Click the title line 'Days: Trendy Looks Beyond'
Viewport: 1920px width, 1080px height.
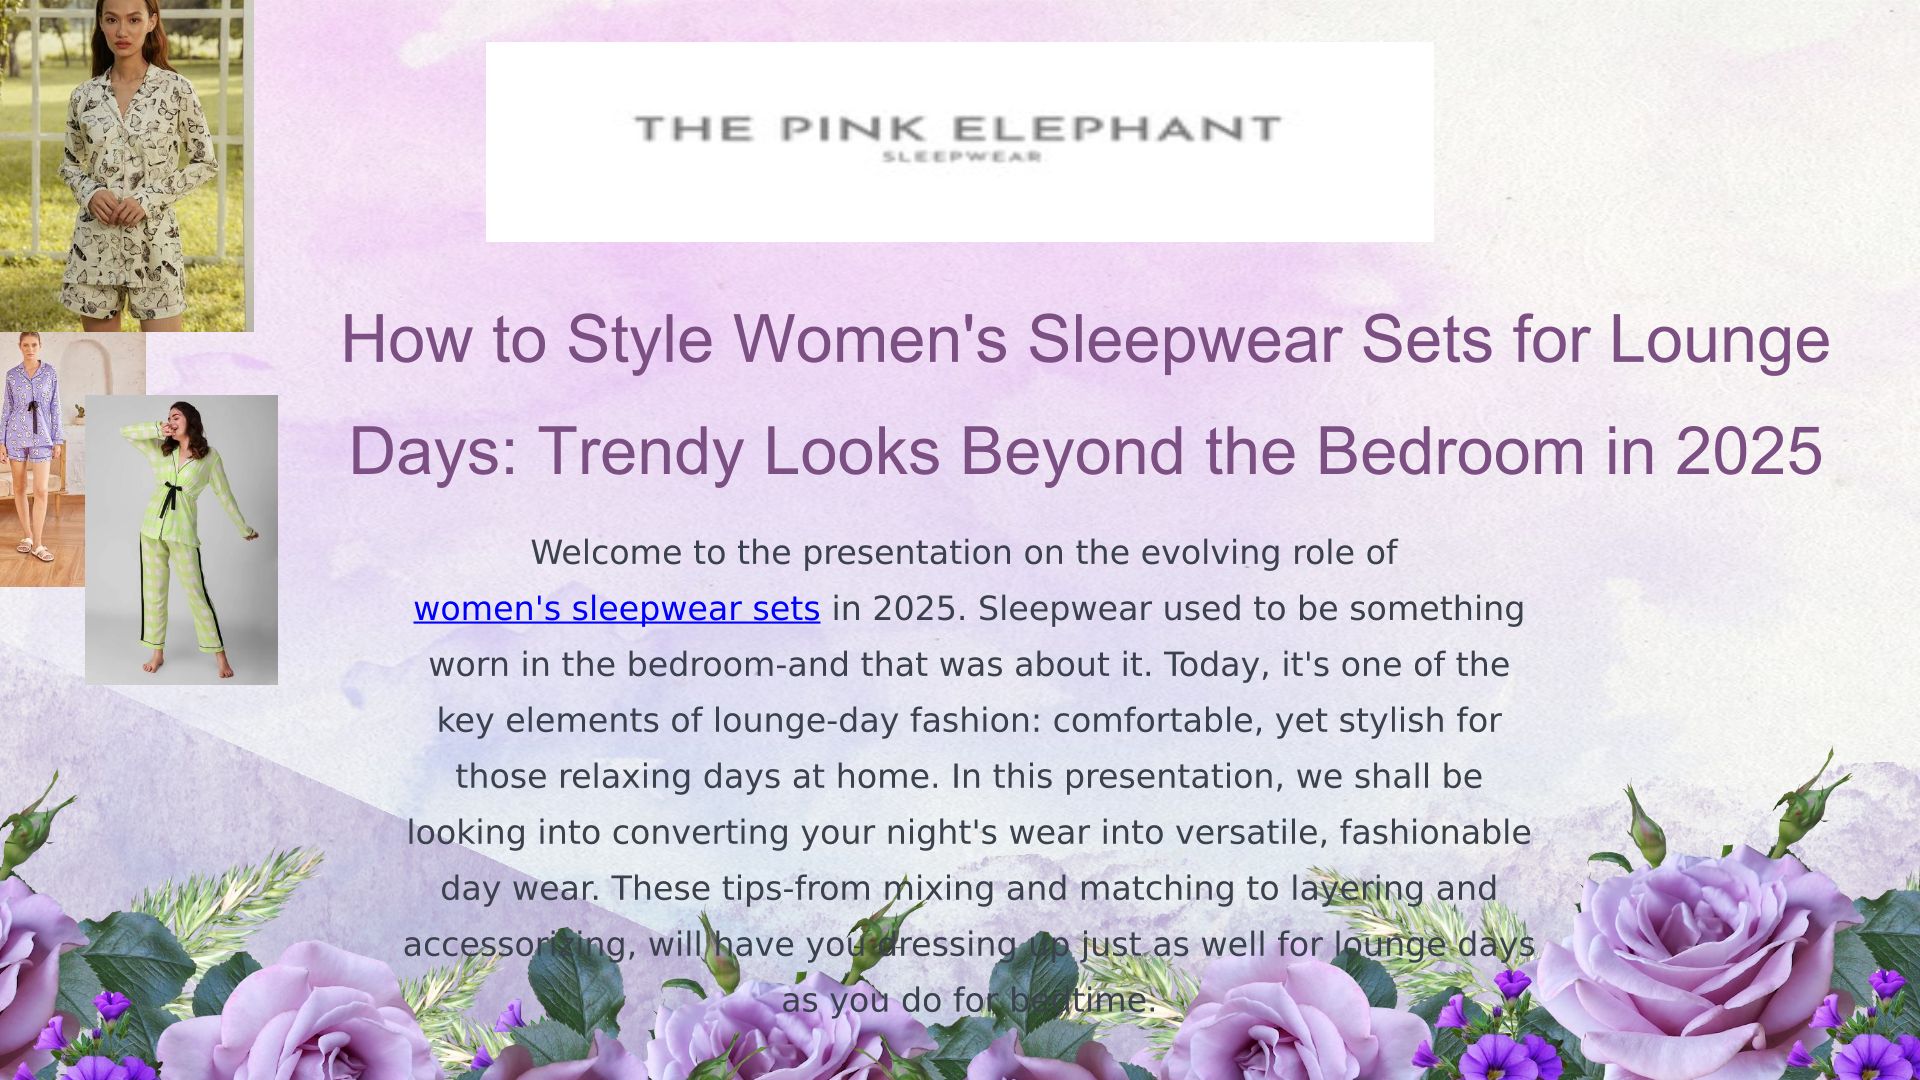pyautogui.click(x=1085, y=451)
